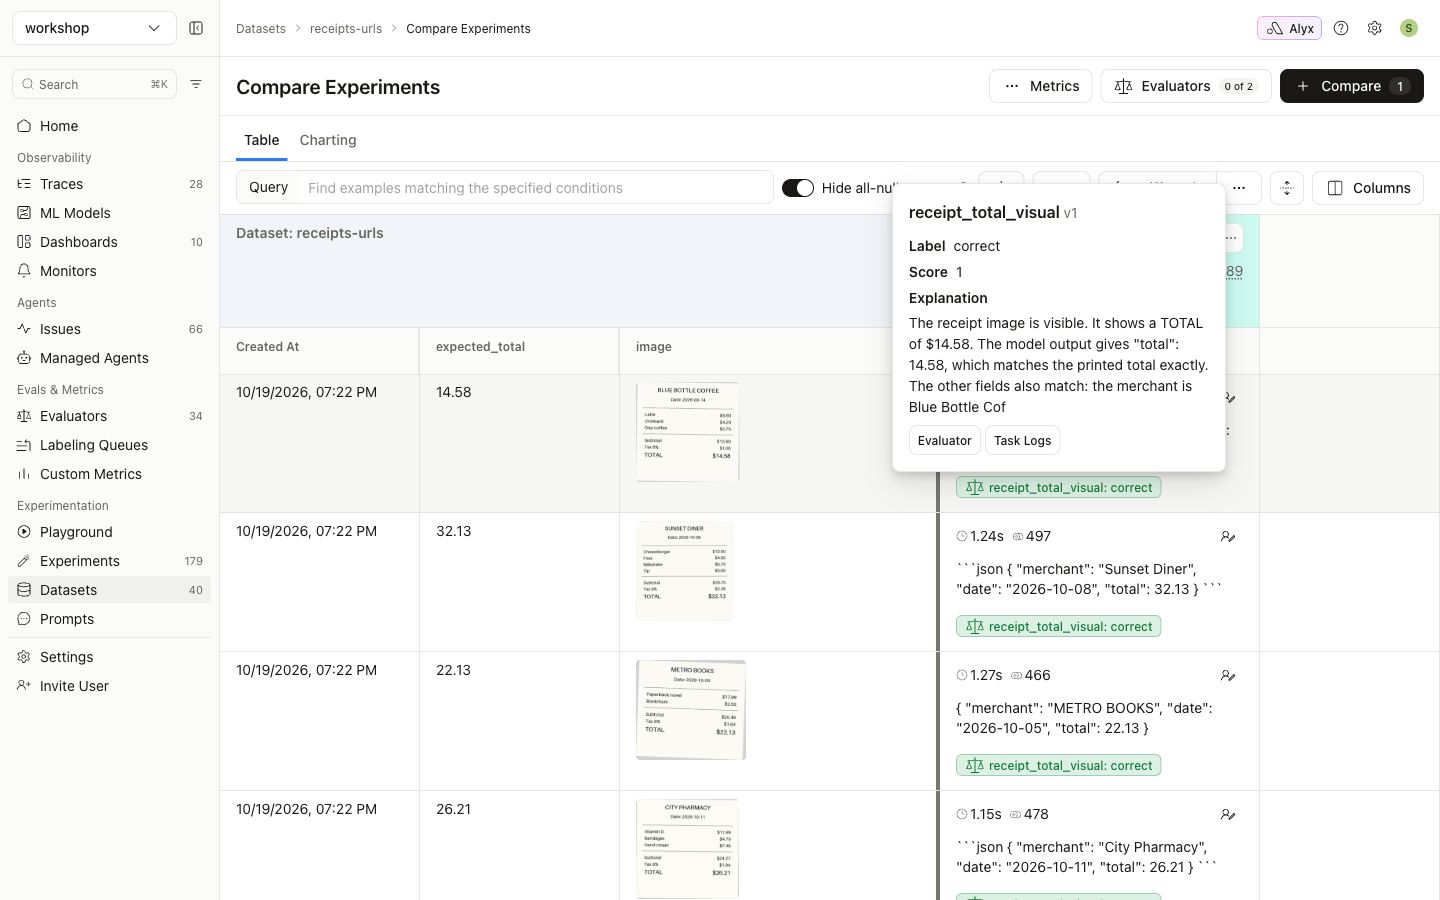Open the Metrics menu
The height and width of the screenshot is (900, 1440).
(1041, 86)
